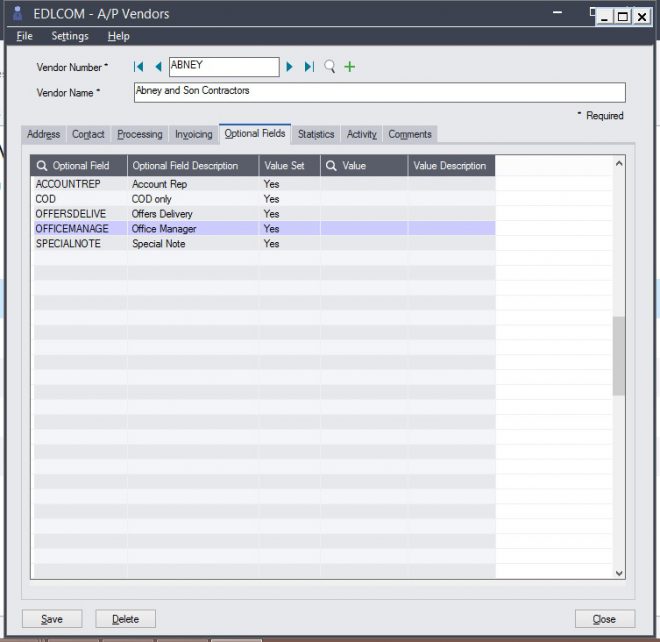
Task: Click the COD only description cell
Action: pos(193,199)
